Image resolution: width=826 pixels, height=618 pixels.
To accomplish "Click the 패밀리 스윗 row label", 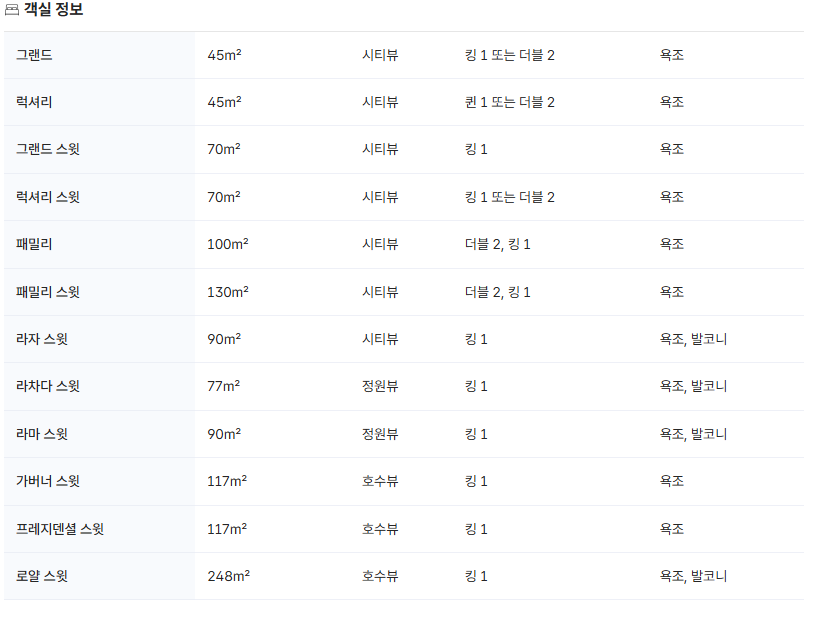I will tap(48, 292).
